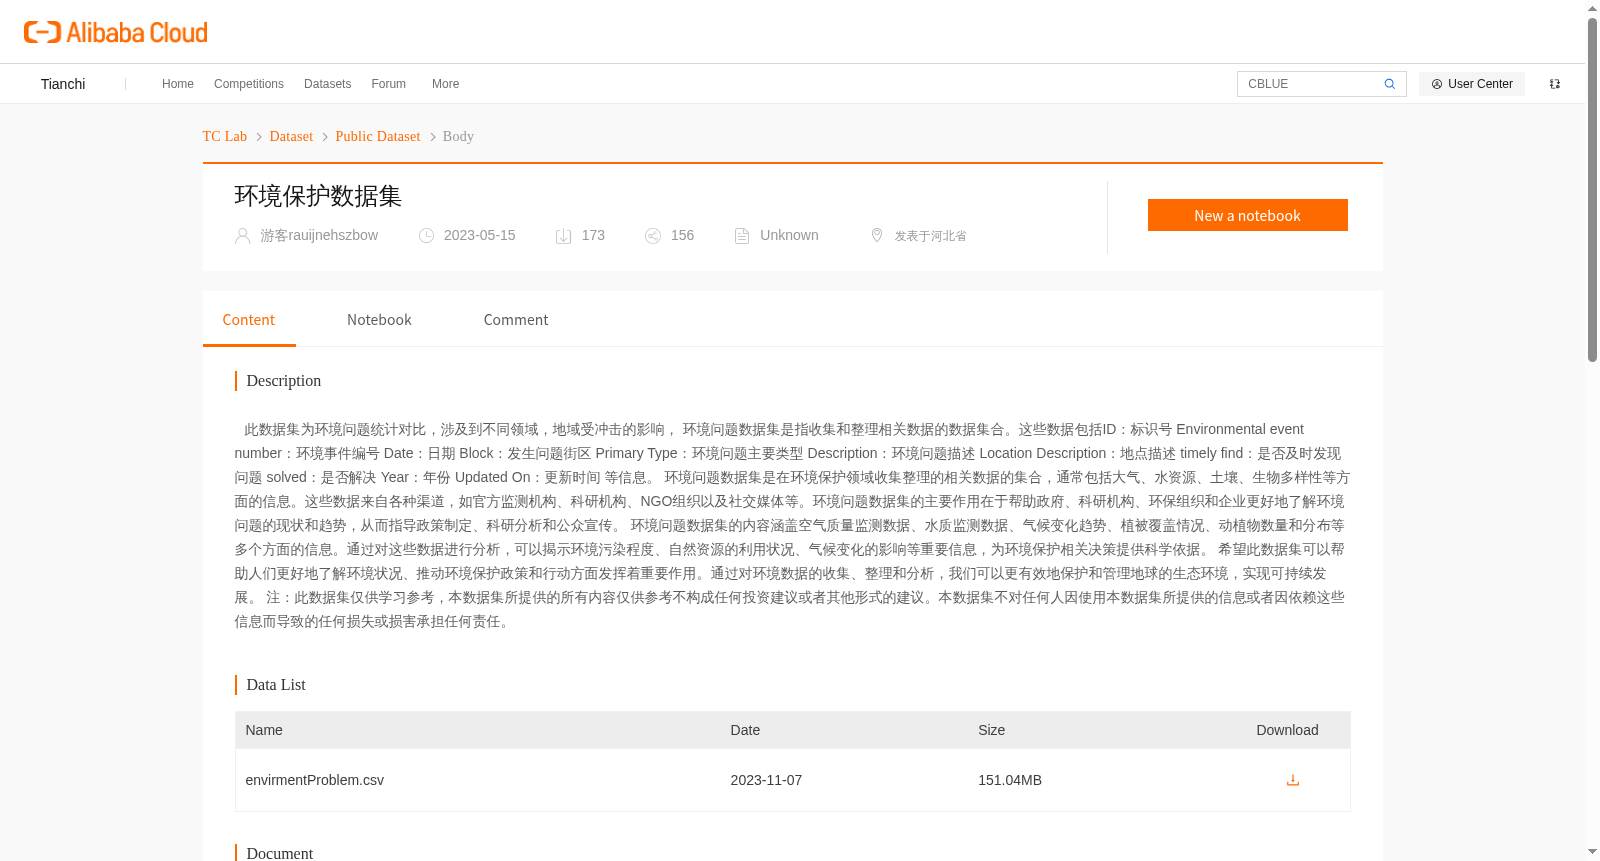Click the scrollbar down arrow
Viewport: 1600px width, 861px height.
click(x=1592, y=852)
